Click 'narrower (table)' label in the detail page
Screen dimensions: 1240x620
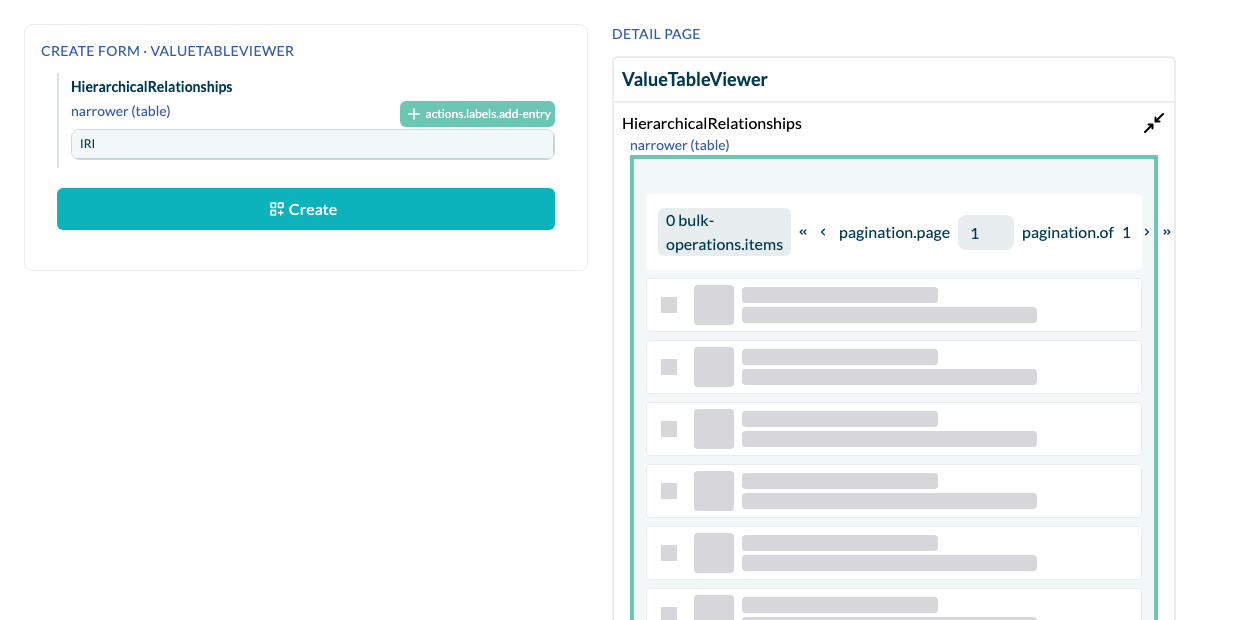tap(680, 145)
